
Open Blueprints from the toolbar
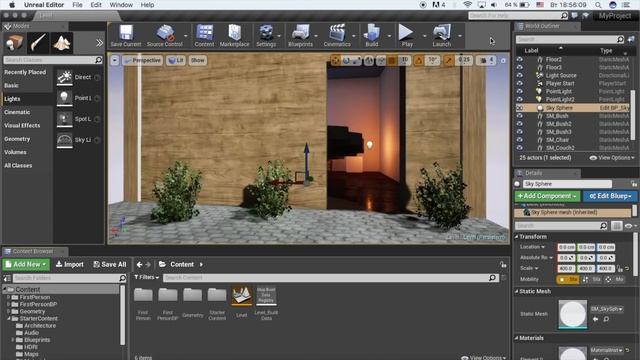pyautogui.click(x=300, y=36)
